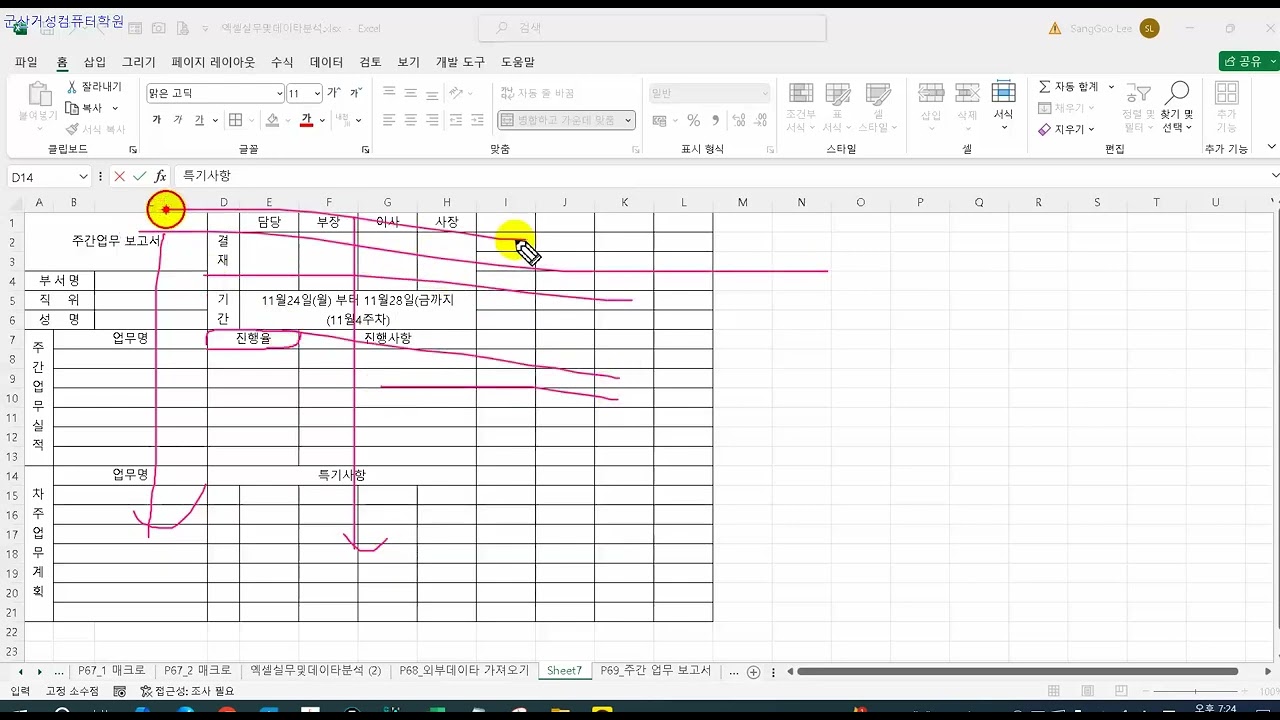The height and width of the screenshot is (720, 1280).
Task: Click the Insert (삽입) cells icon
Action: tap(931, 93)
